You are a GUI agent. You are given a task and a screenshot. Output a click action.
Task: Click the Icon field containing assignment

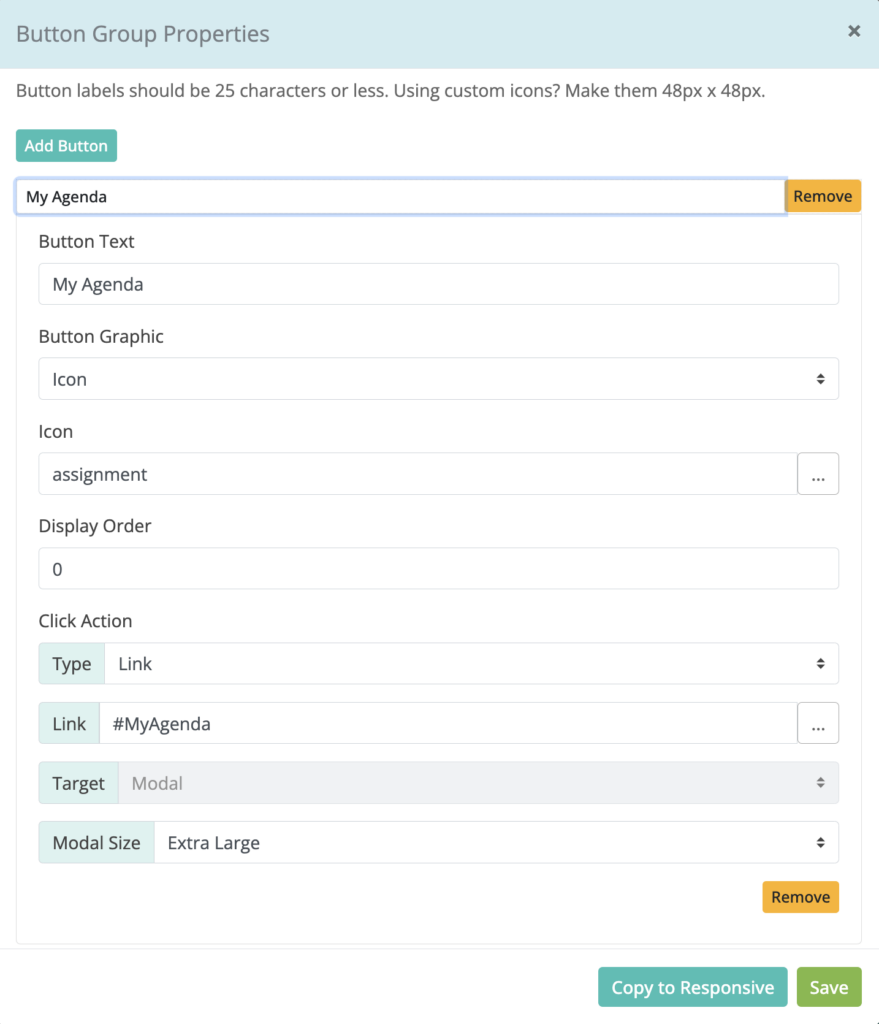point(417,474)
